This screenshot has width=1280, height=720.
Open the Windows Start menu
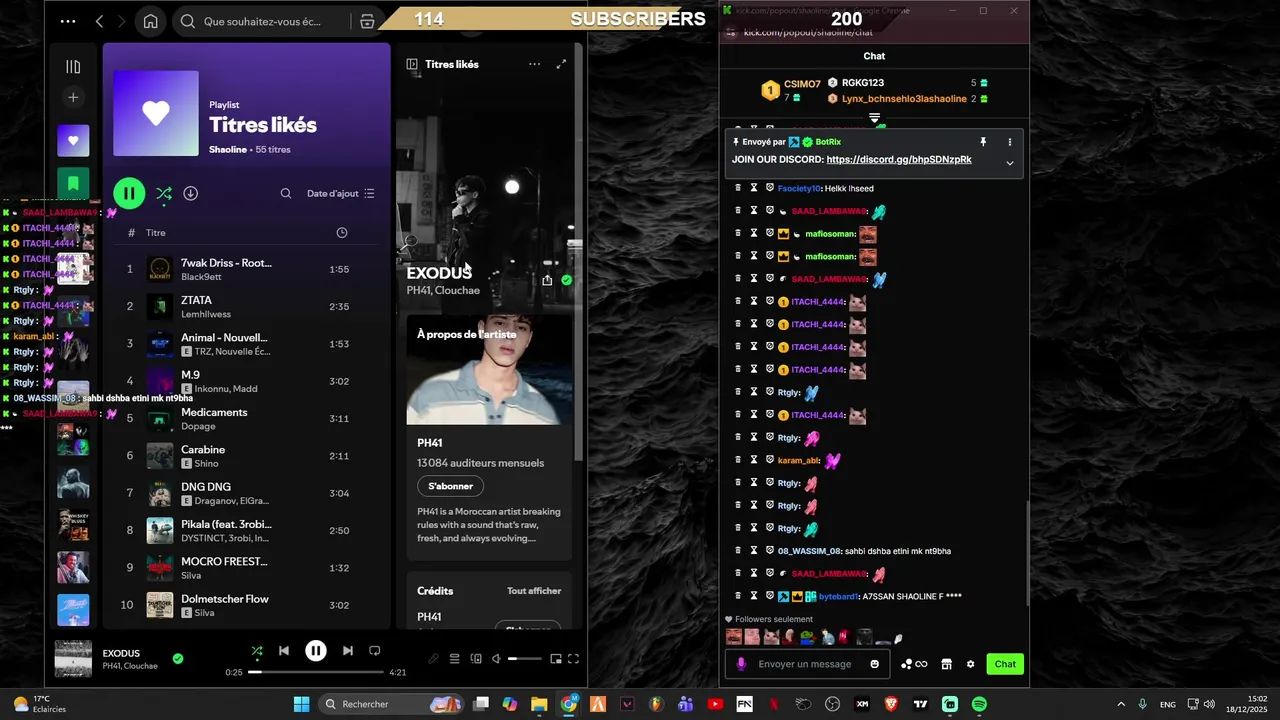[x=301, y=704]
